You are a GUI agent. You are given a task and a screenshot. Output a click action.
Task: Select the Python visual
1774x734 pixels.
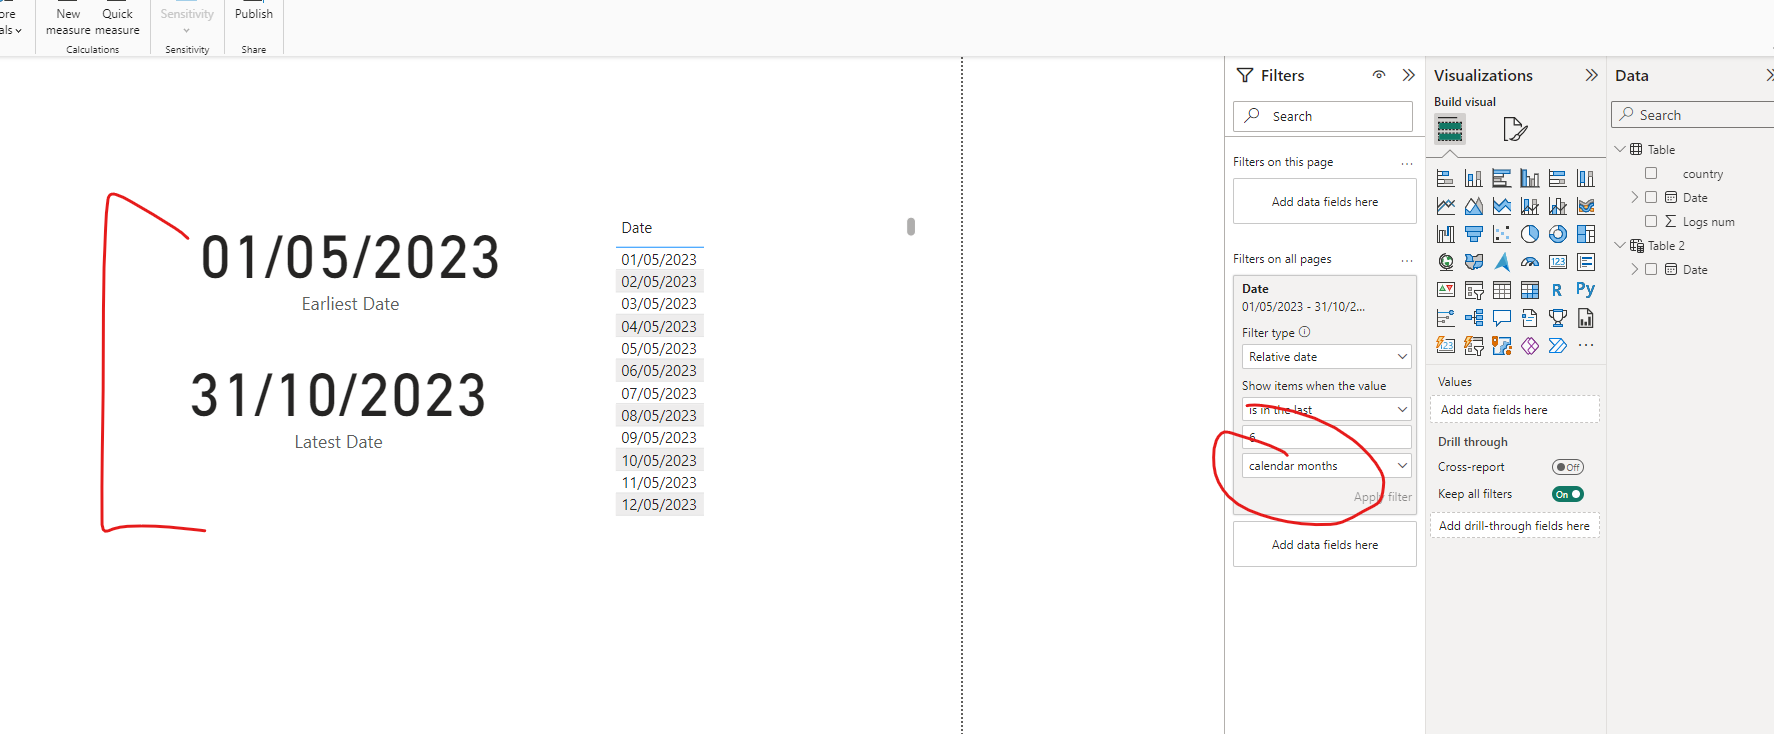[x=1585, y=290]
